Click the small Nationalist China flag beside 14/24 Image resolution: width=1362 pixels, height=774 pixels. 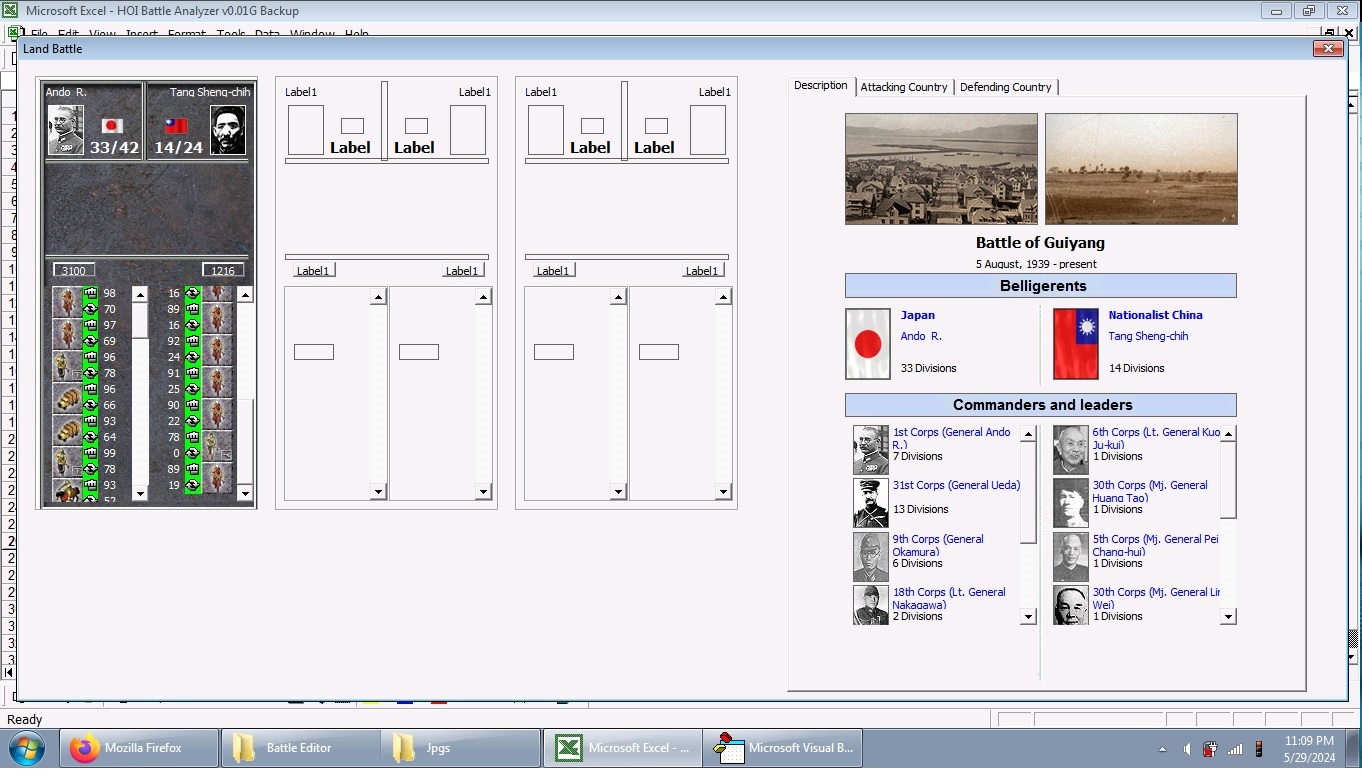(x=176, y=126)
